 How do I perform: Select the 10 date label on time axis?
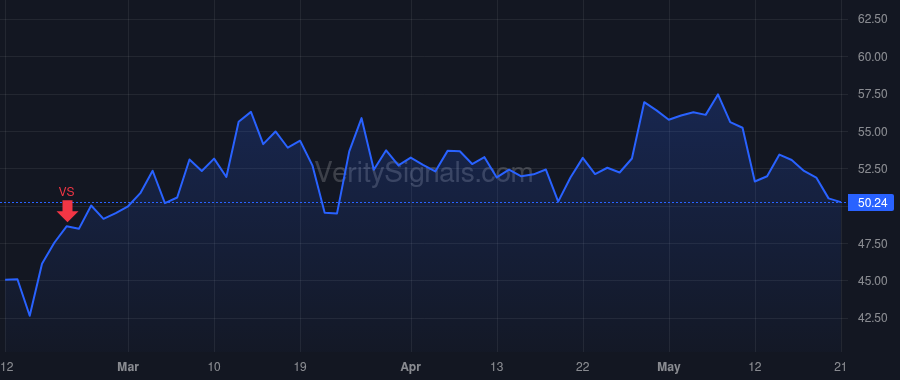pyautogui.click(x=214, y=367)
